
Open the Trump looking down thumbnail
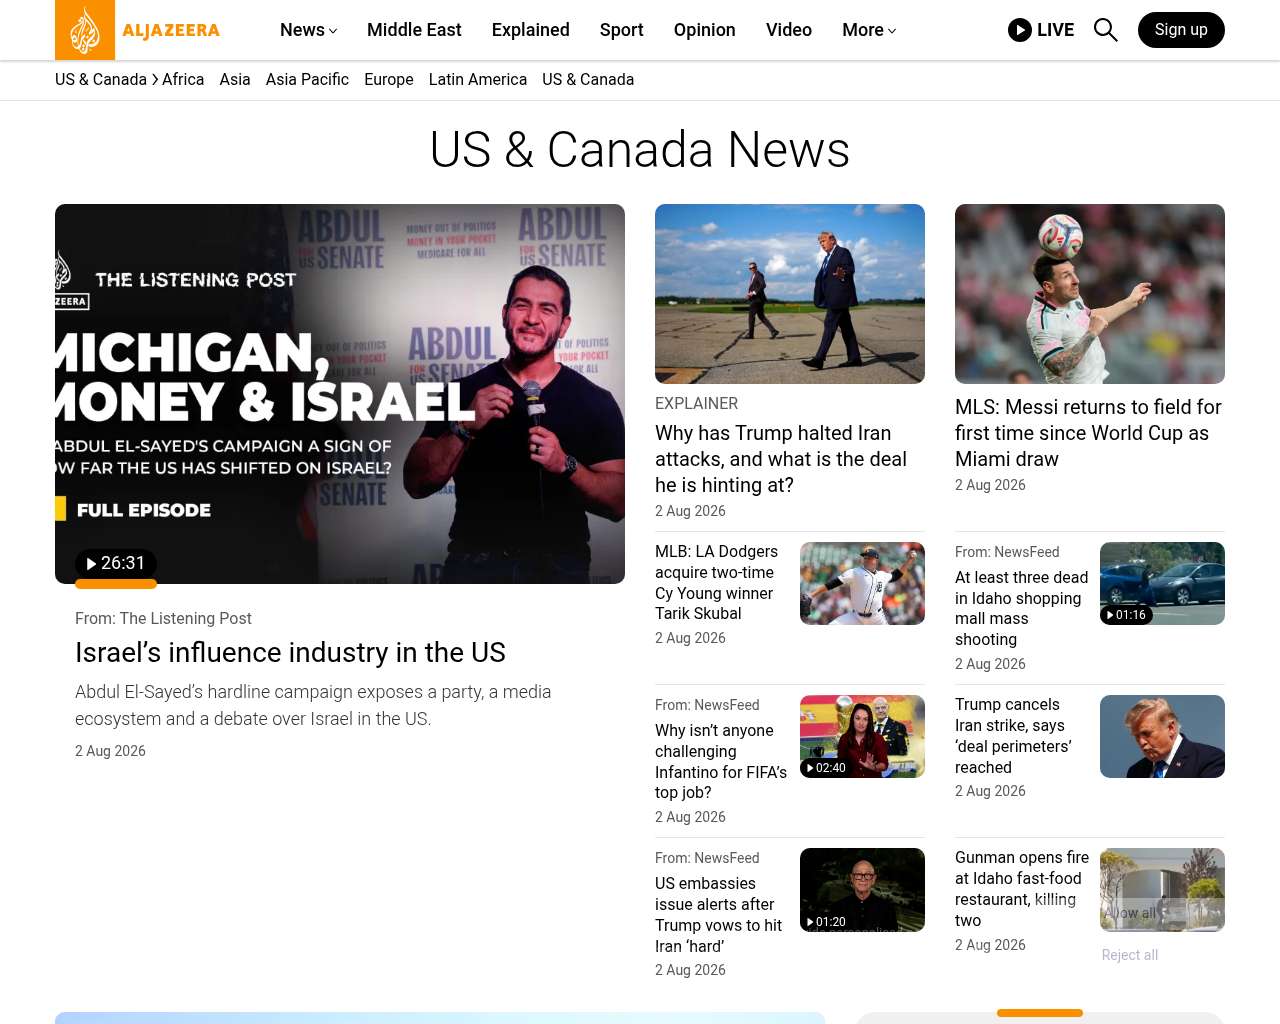[1162, 736]
